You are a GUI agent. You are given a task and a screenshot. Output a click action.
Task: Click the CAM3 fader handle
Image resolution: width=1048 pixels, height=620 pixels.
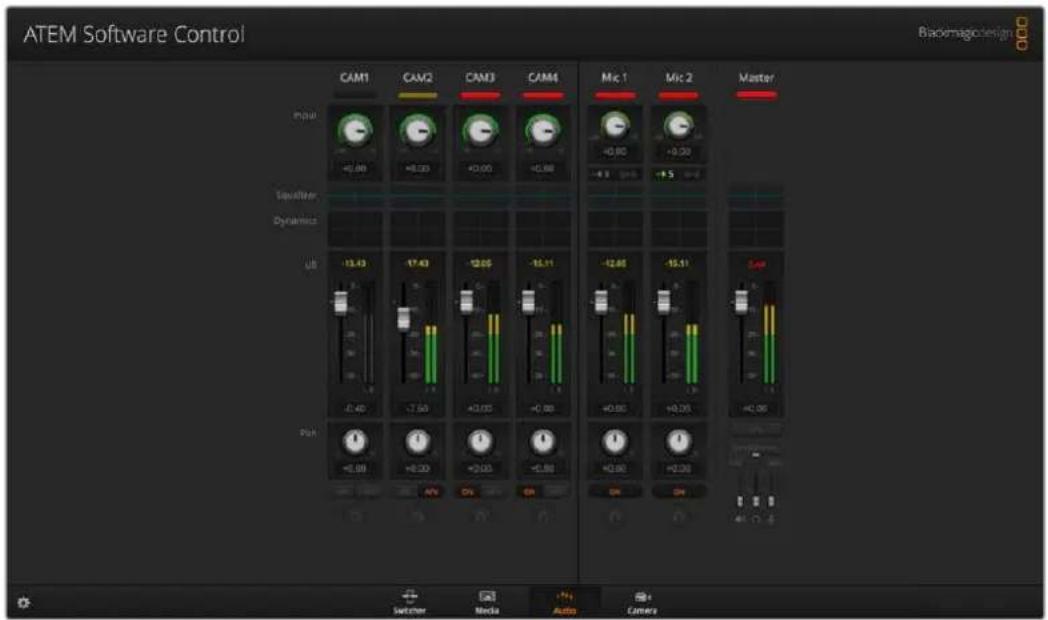point(467,302)
